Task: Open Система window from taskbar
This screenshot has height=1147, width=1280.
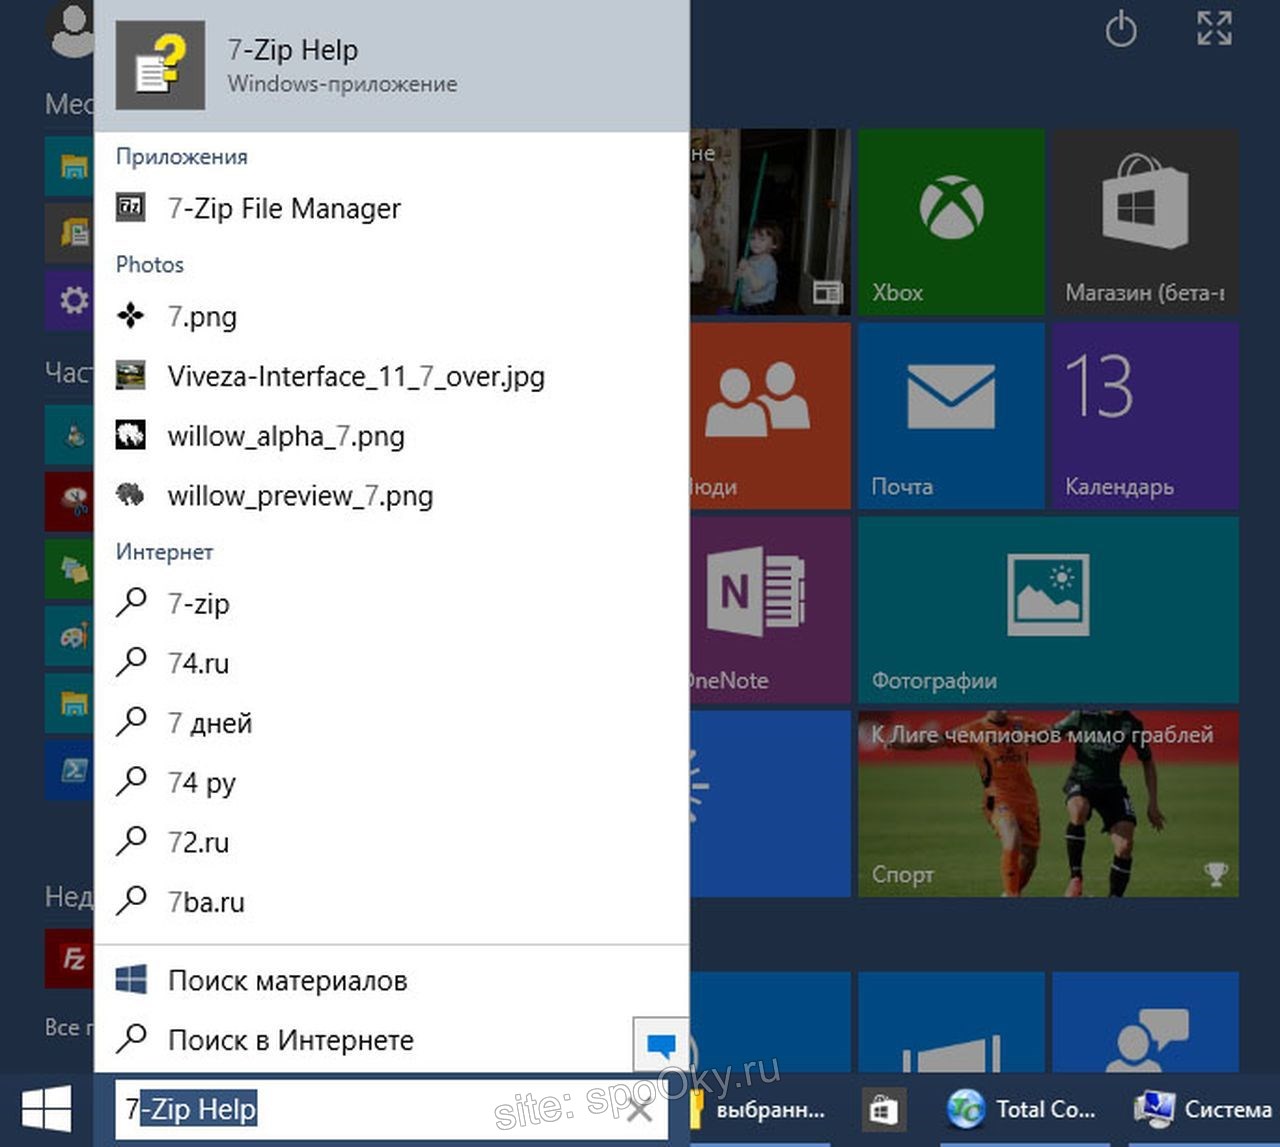Action: click(x=1203, y=1109)
